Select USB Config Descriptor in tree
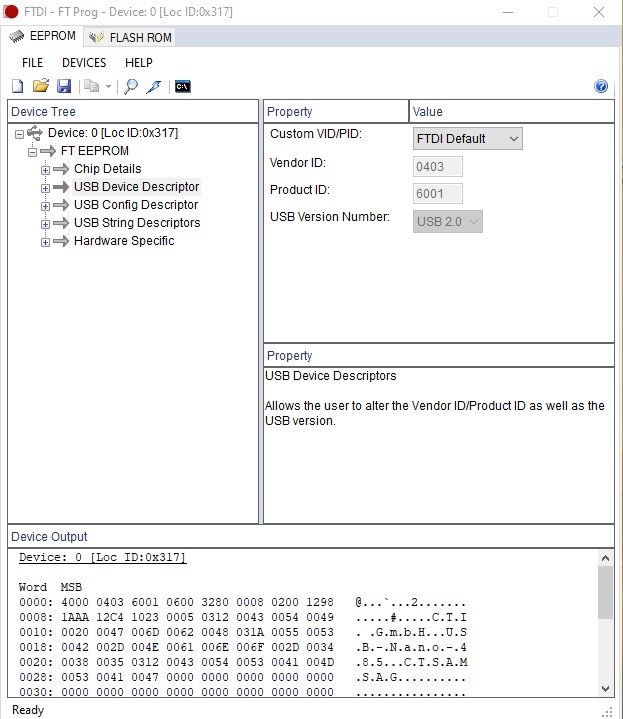623x719 pixels. 136,205
